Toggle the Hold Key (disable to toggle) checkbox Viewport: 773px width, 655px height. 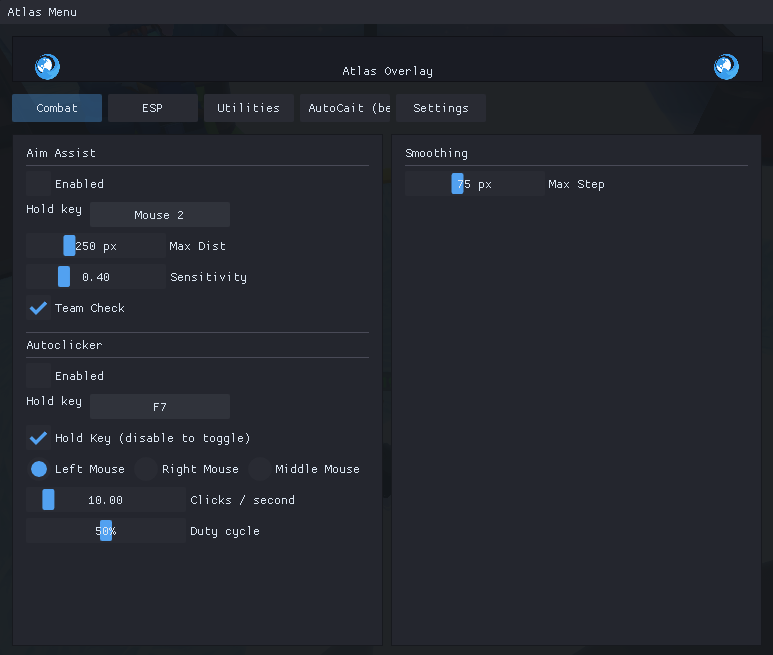coord(39,438)
